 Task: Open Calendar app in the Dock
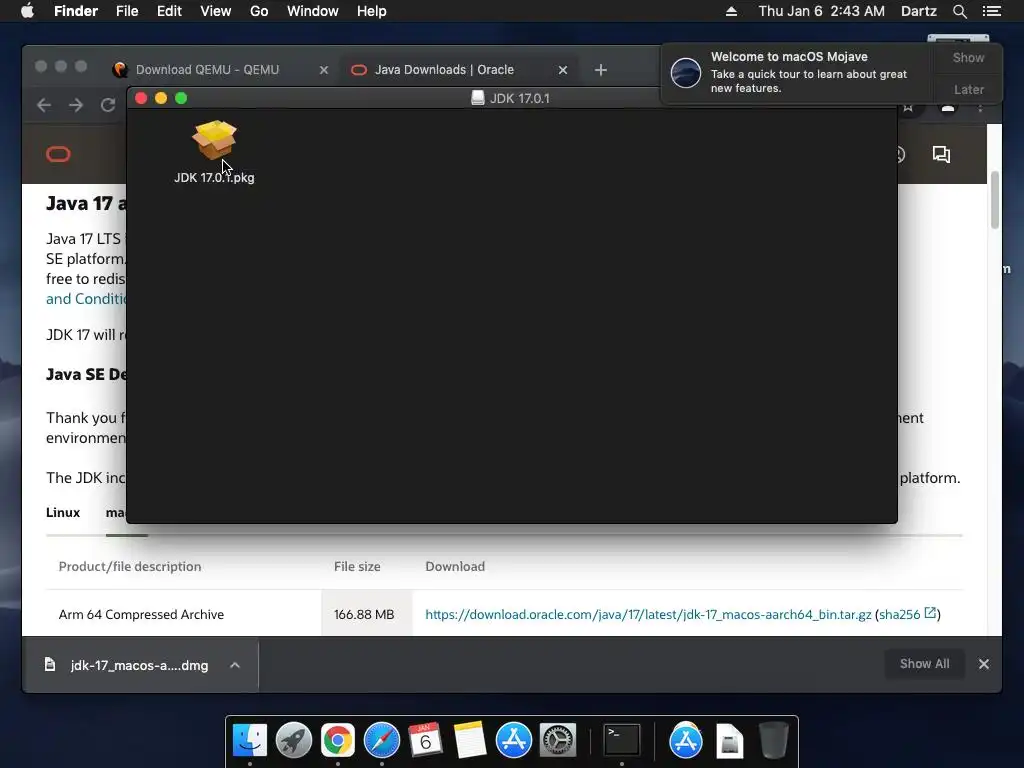click(x=425, y=740)
